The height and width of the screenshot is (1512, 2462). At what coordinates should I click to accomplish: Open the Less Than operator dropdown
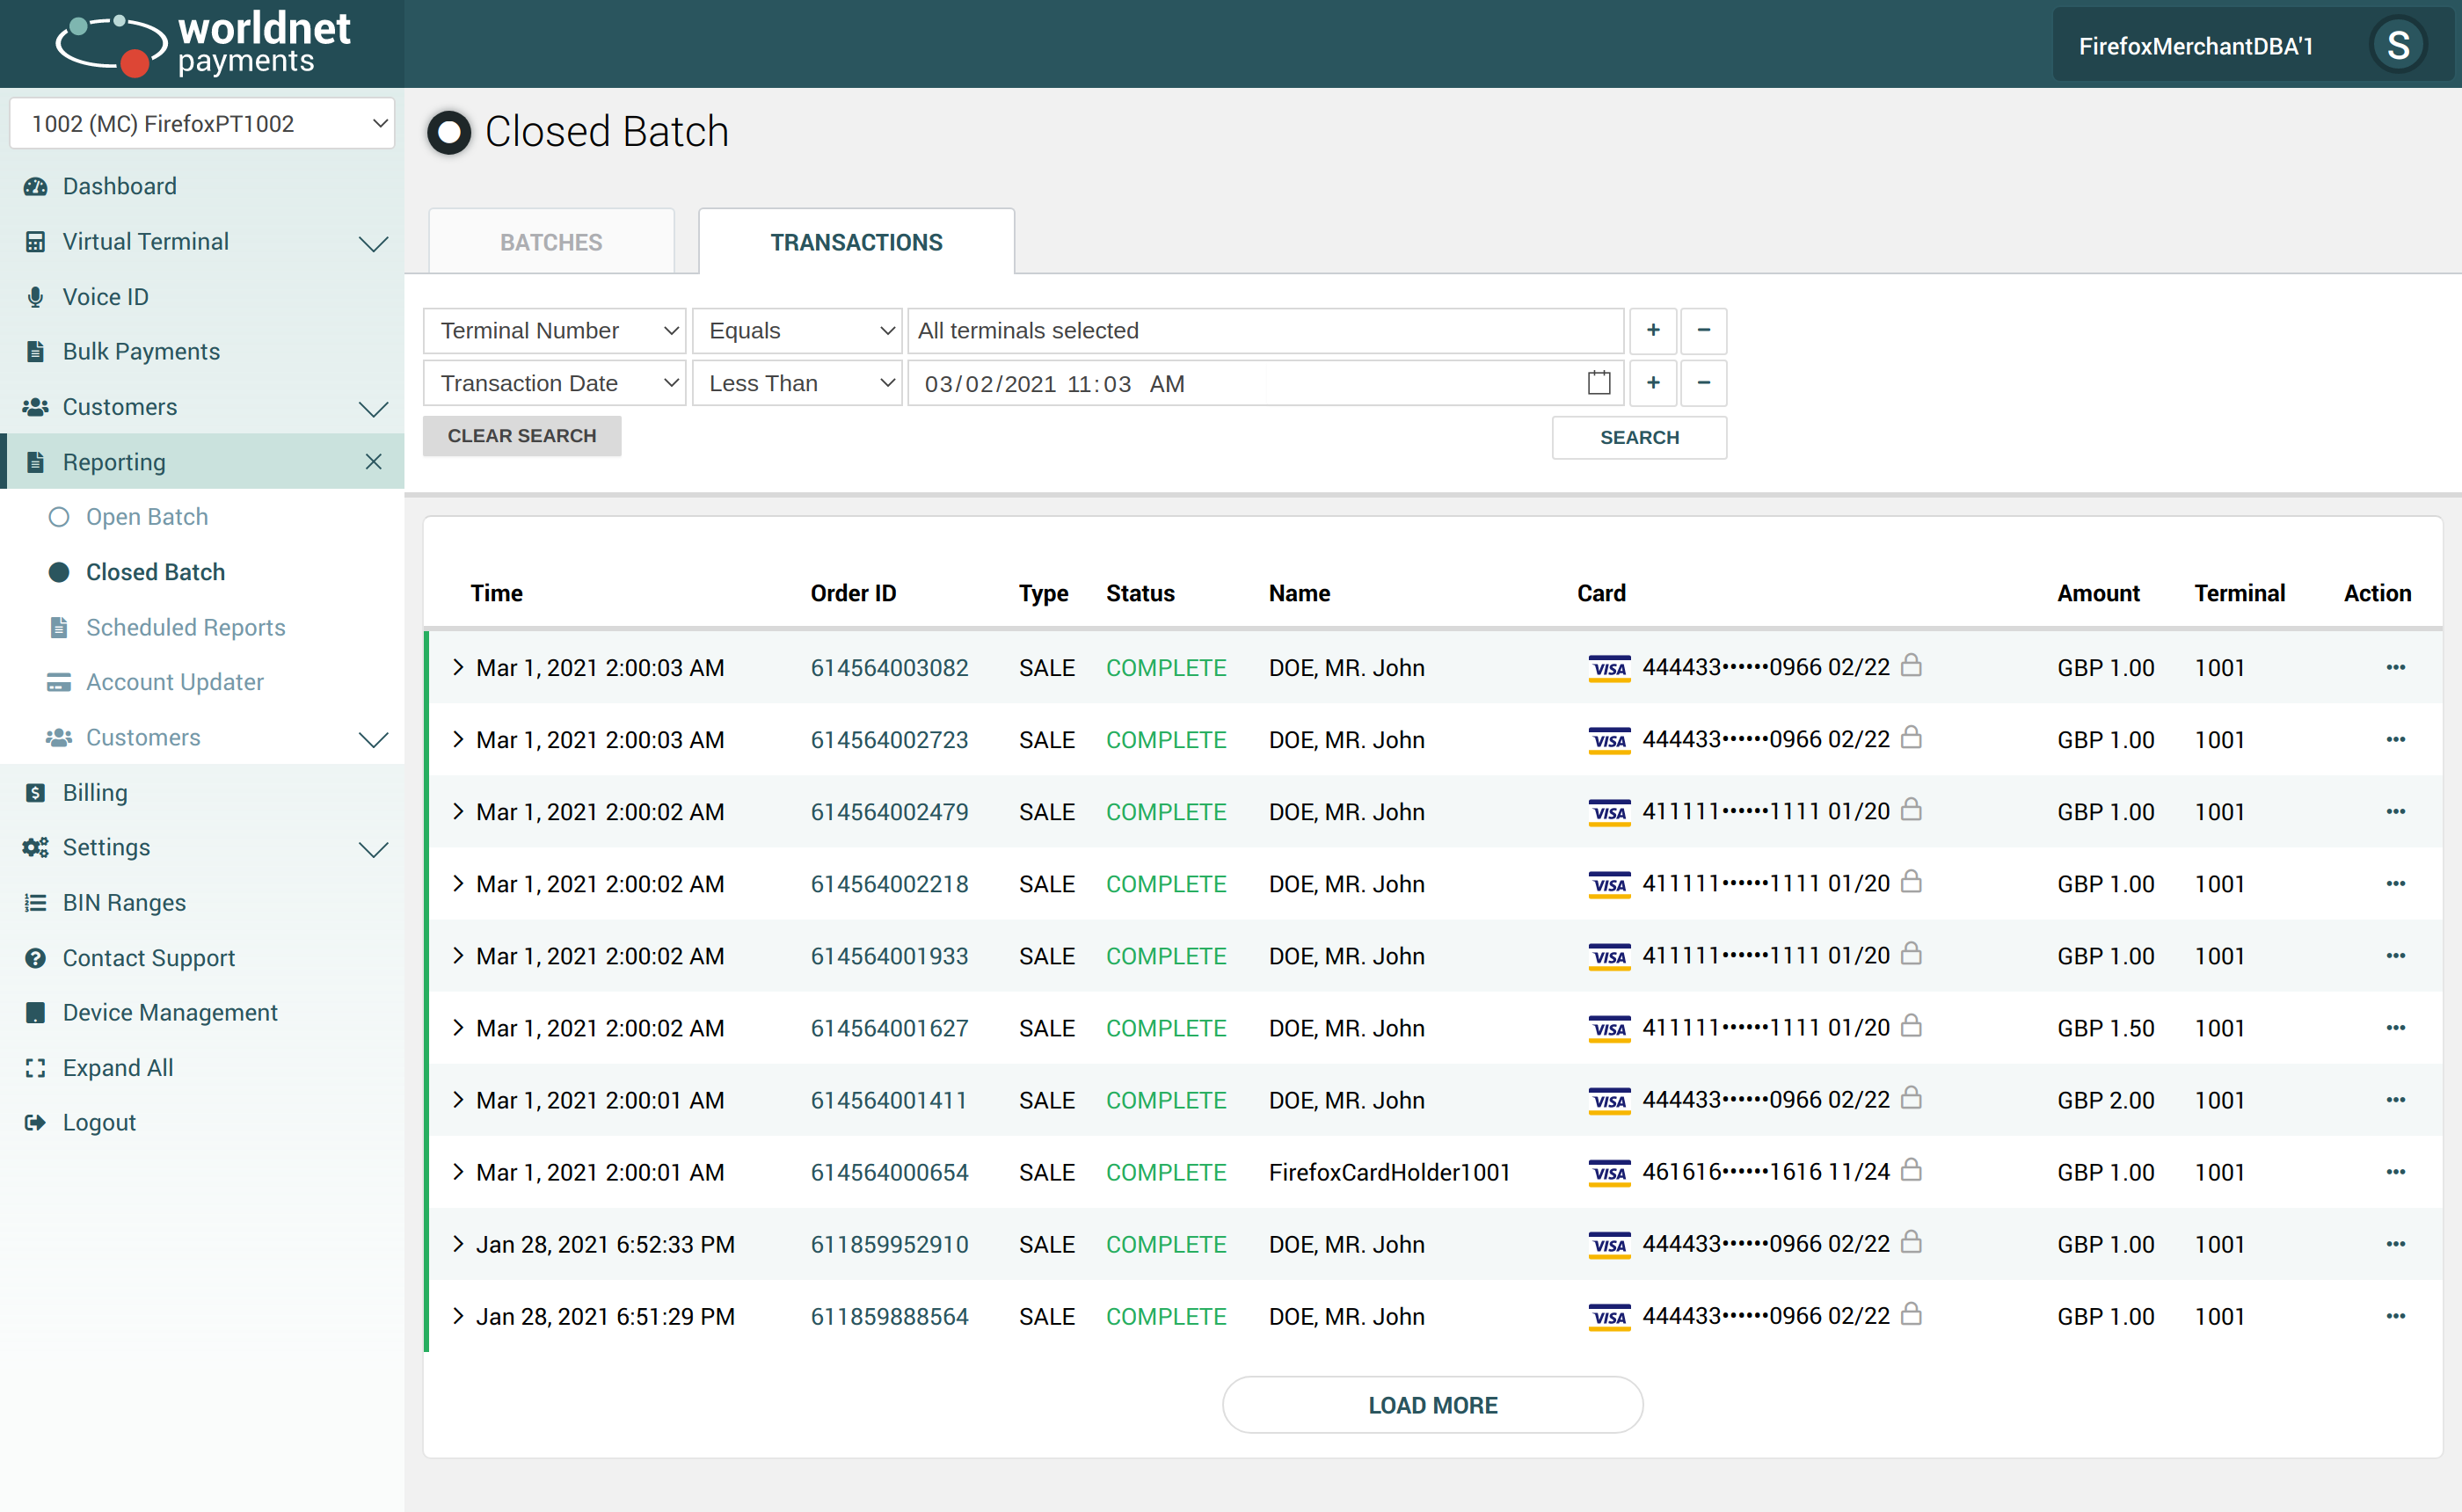(798, 383)
